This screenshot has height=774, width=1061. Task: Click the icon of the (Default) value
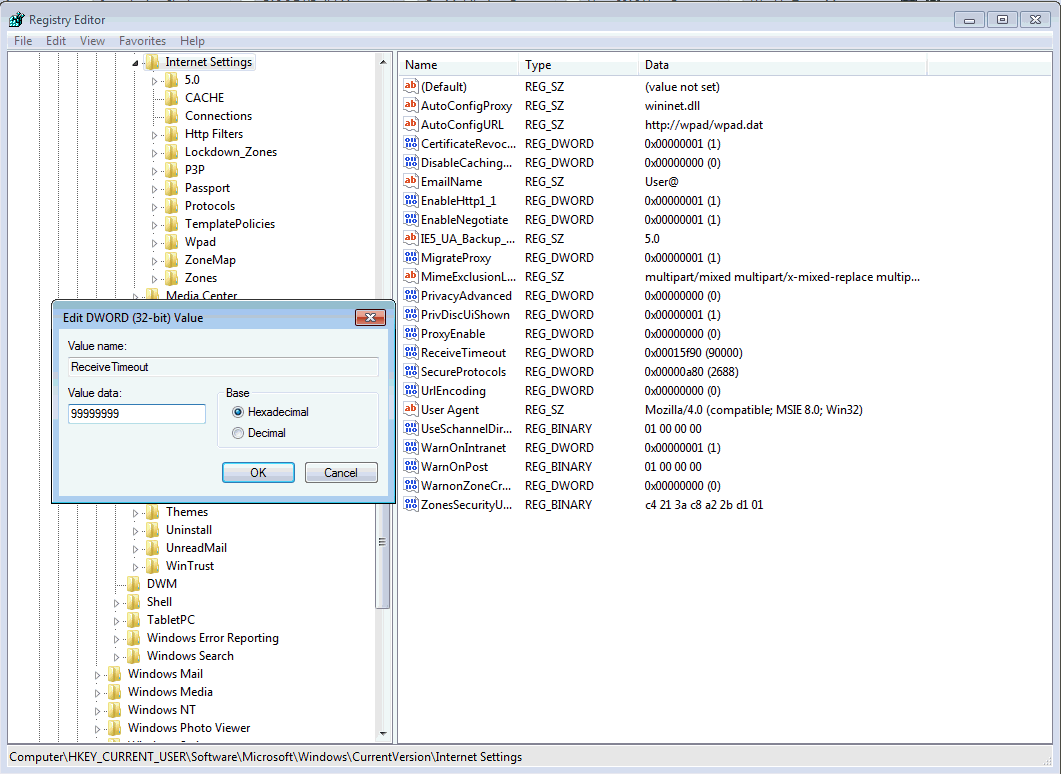(x=411, y=86)
